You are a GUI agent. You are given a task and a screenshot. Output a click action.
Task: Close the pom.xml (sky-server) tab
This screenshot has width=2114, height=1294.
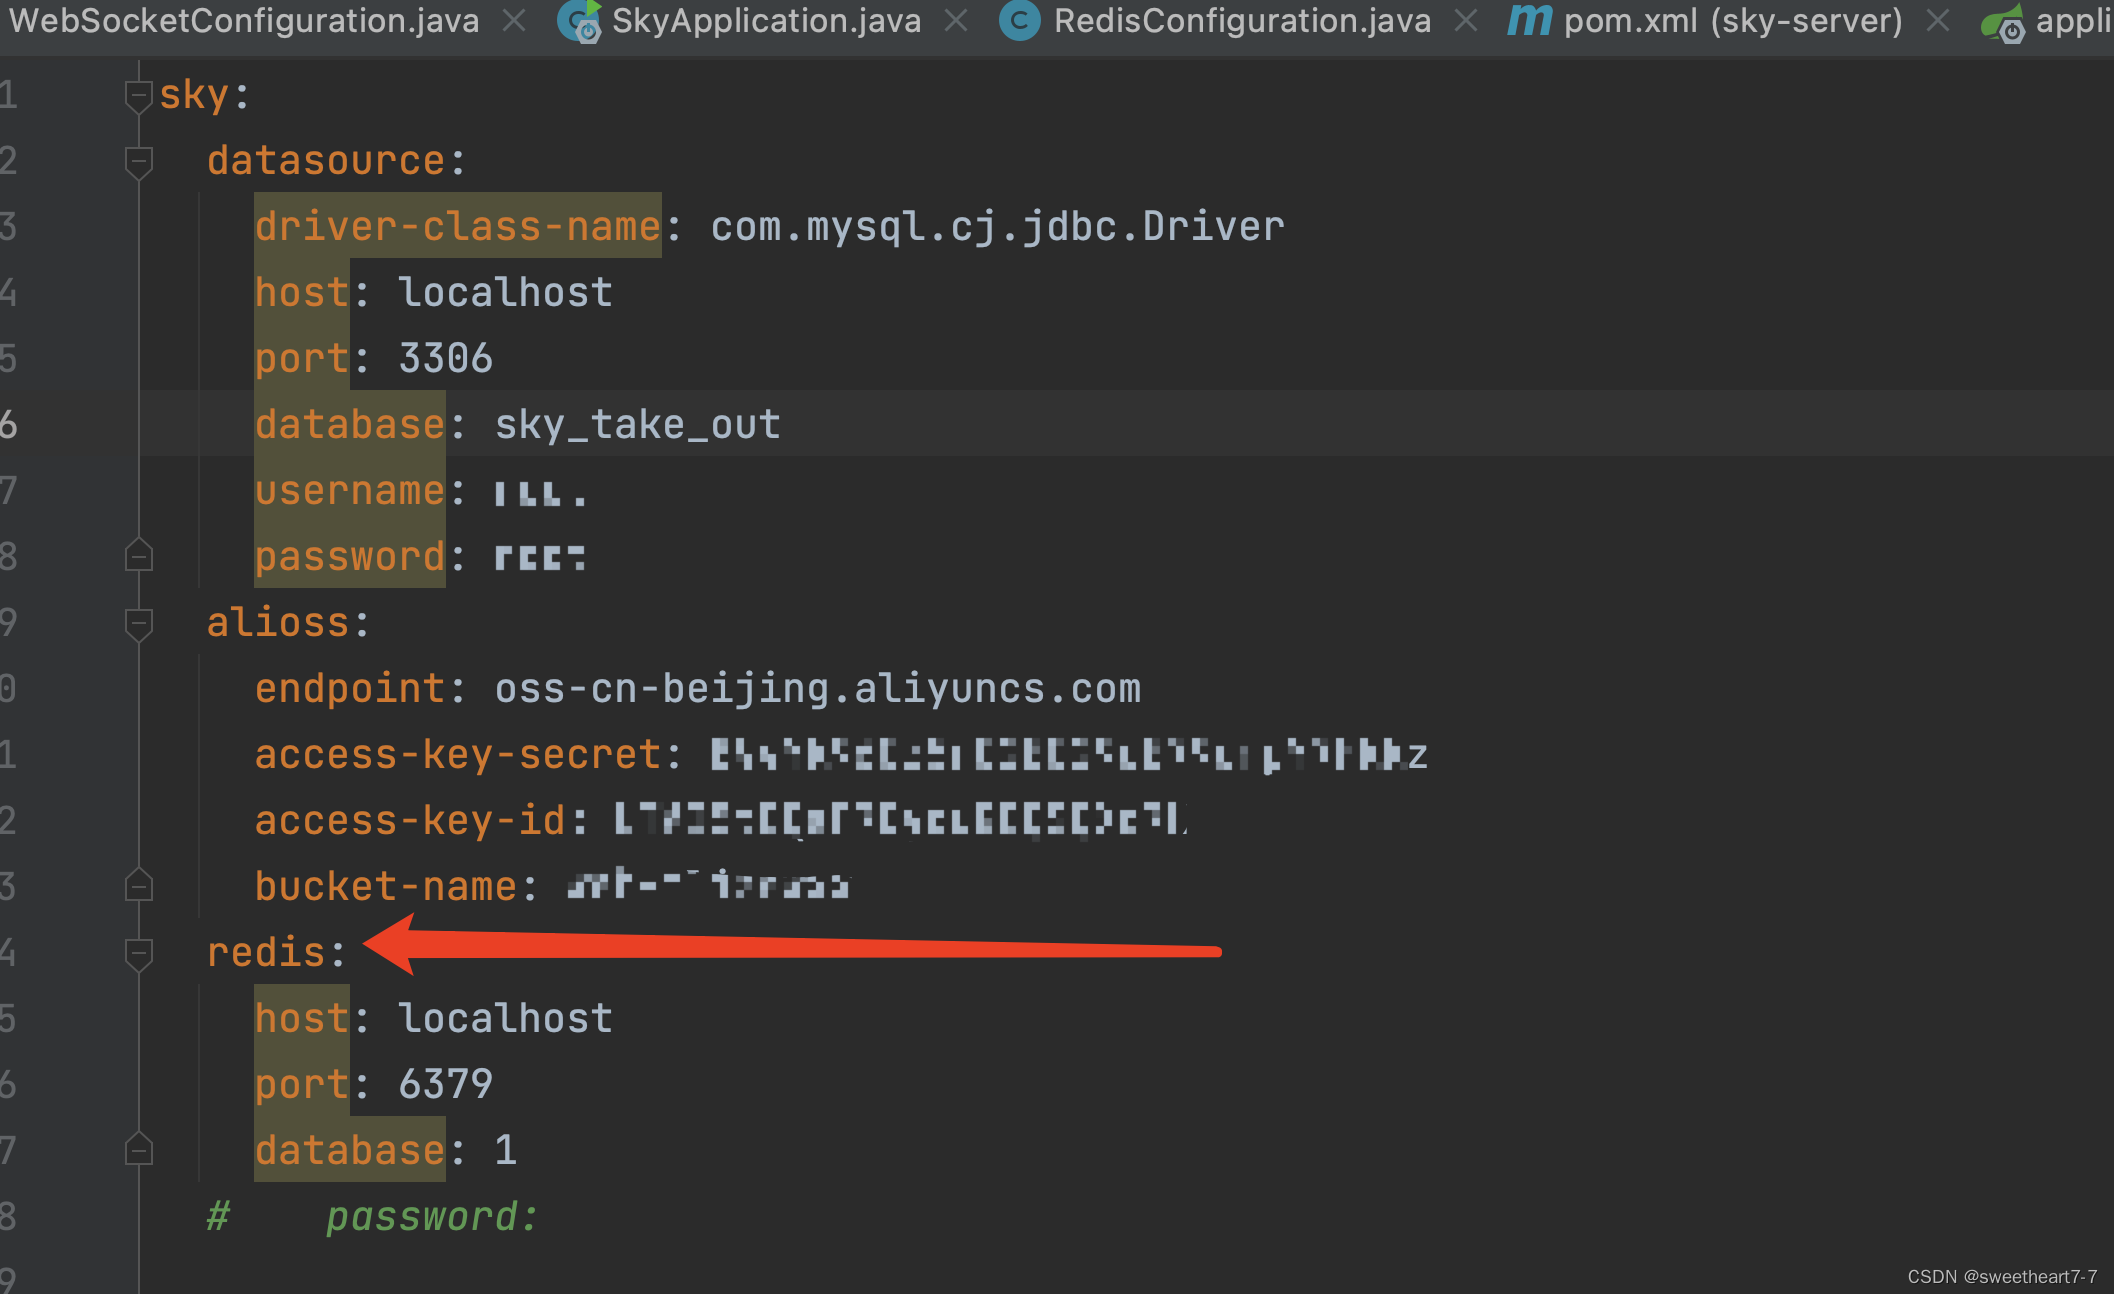pos(1938,21)
